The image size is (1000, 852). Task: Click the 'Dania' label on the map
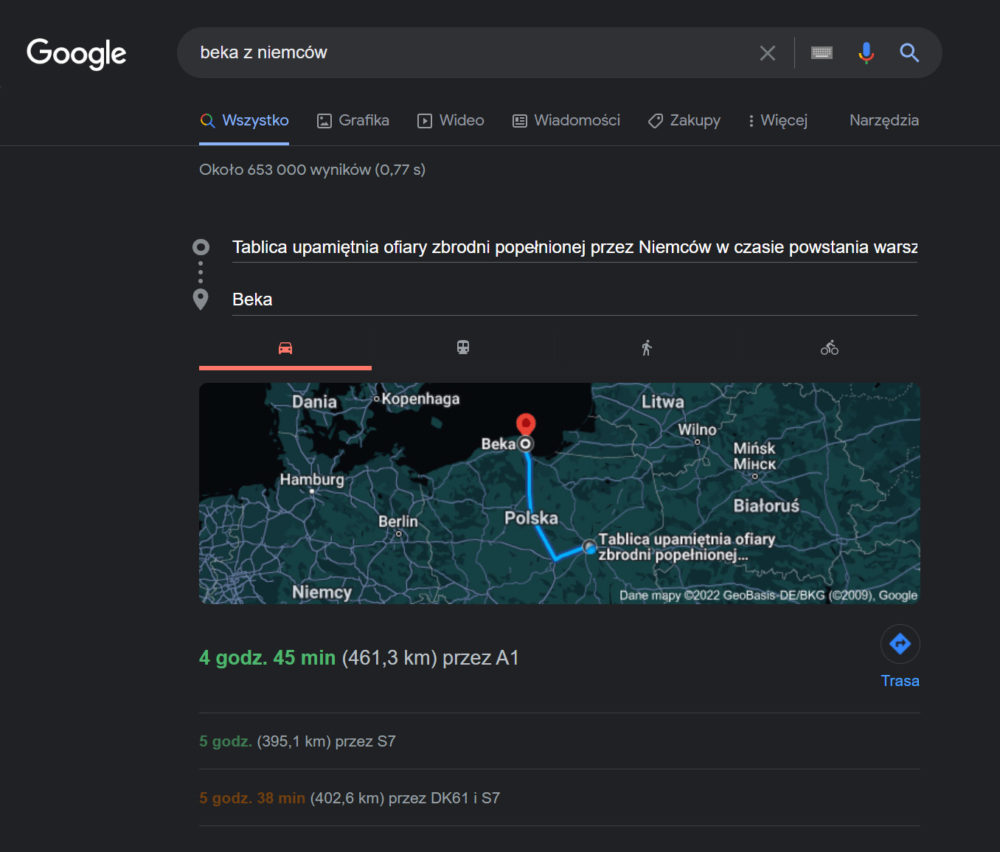tap(314, 402)
